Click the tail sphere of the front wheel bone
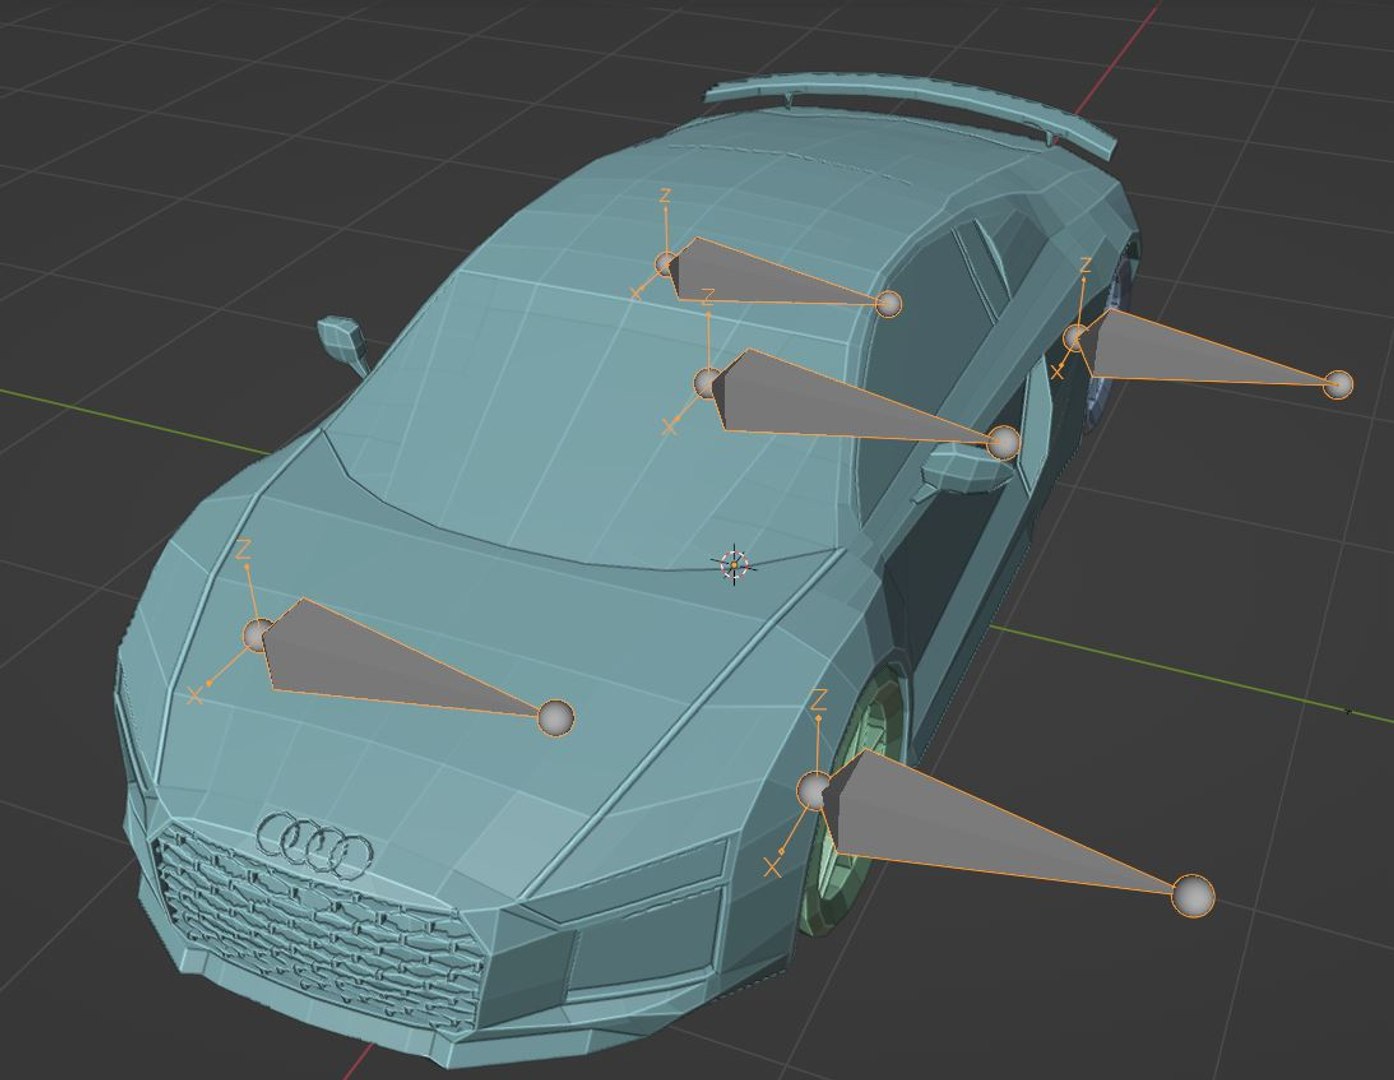The width and height of the screenshot is (1394, 1080). tap(1192, 896)
